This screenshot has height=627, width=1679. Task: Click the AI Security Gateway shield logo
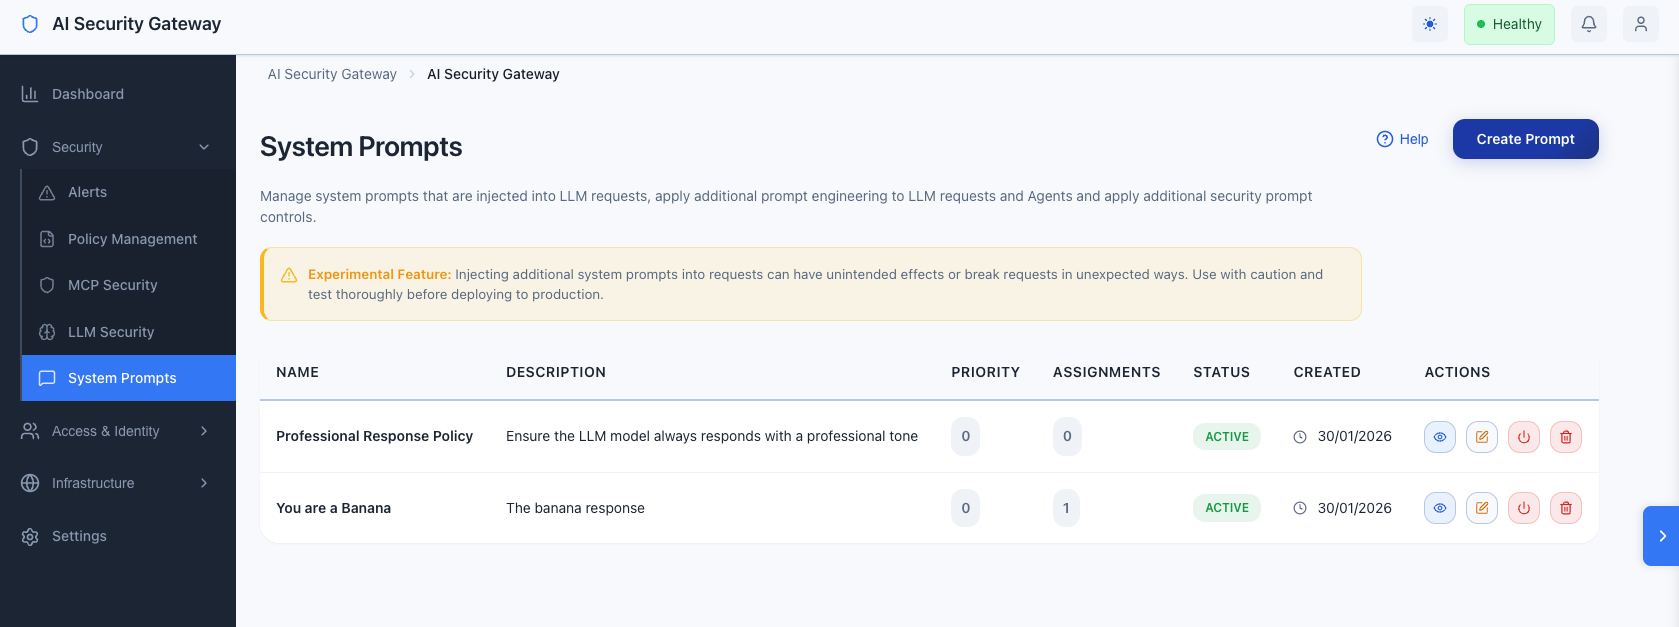(30, 24)
